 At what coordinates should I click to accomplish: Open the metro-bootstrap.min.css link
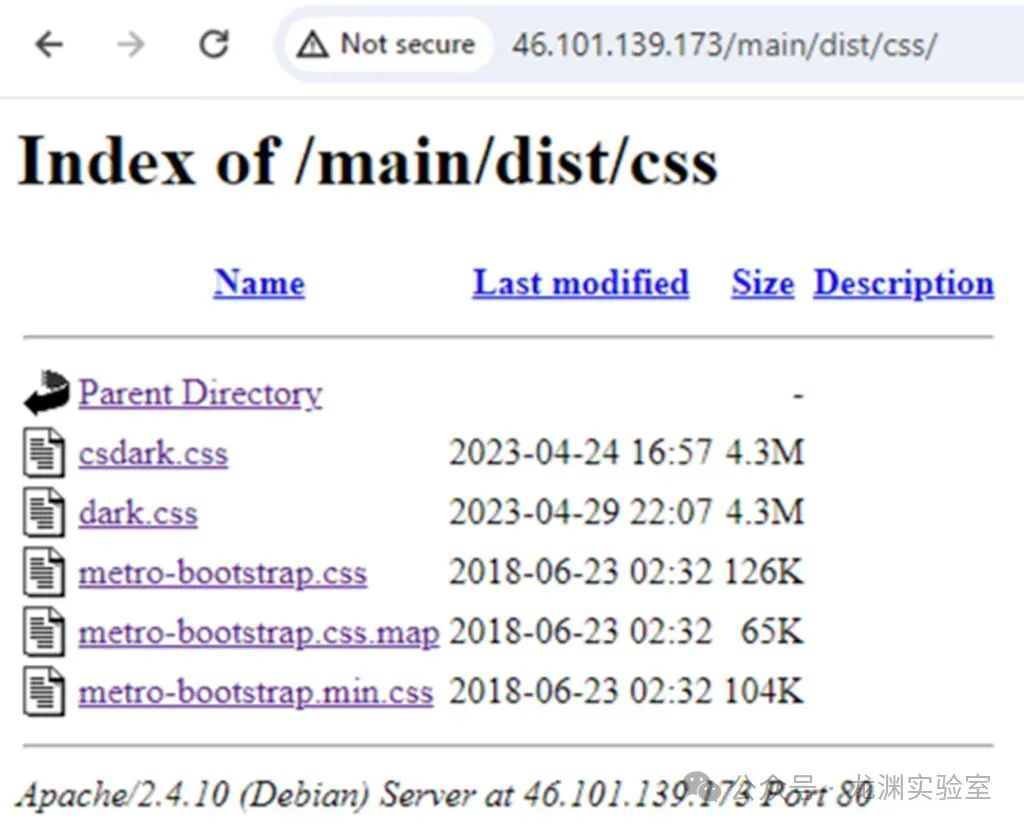click(x=256, y=693)
